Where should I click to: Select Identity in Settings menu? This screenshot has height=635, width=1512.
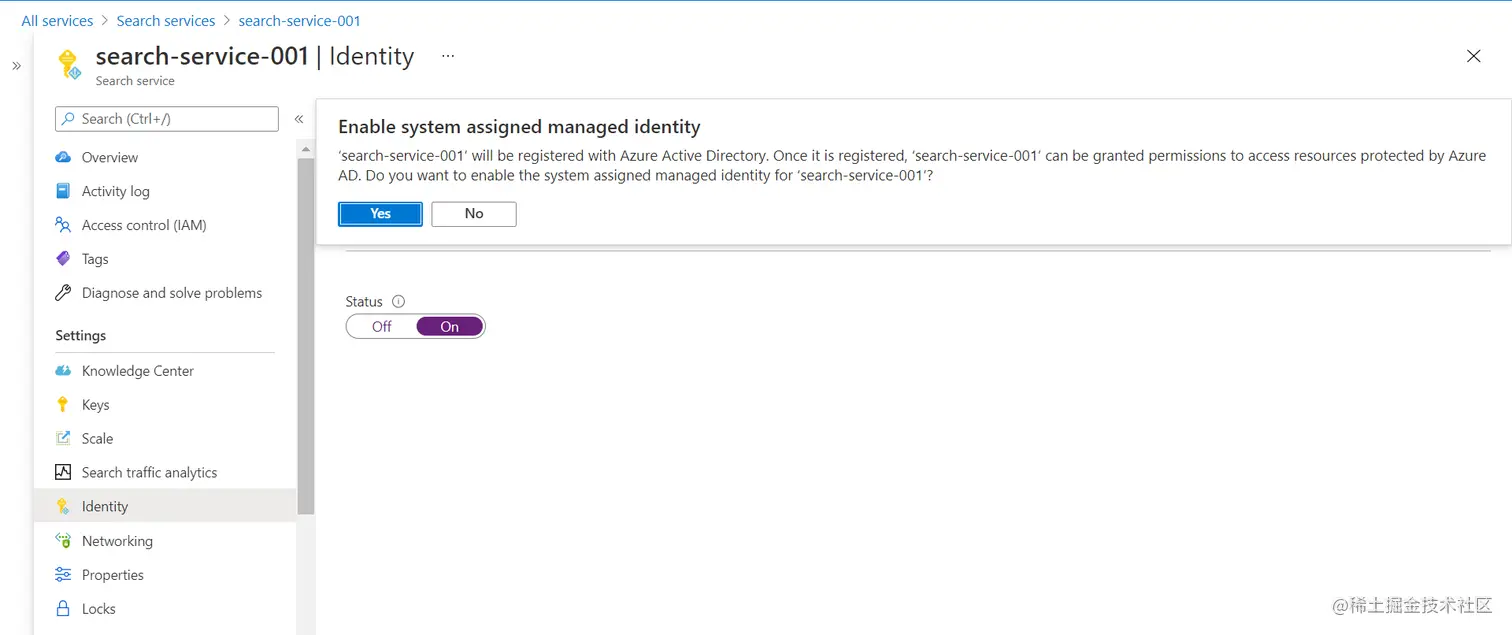click(x=165, y=506)
